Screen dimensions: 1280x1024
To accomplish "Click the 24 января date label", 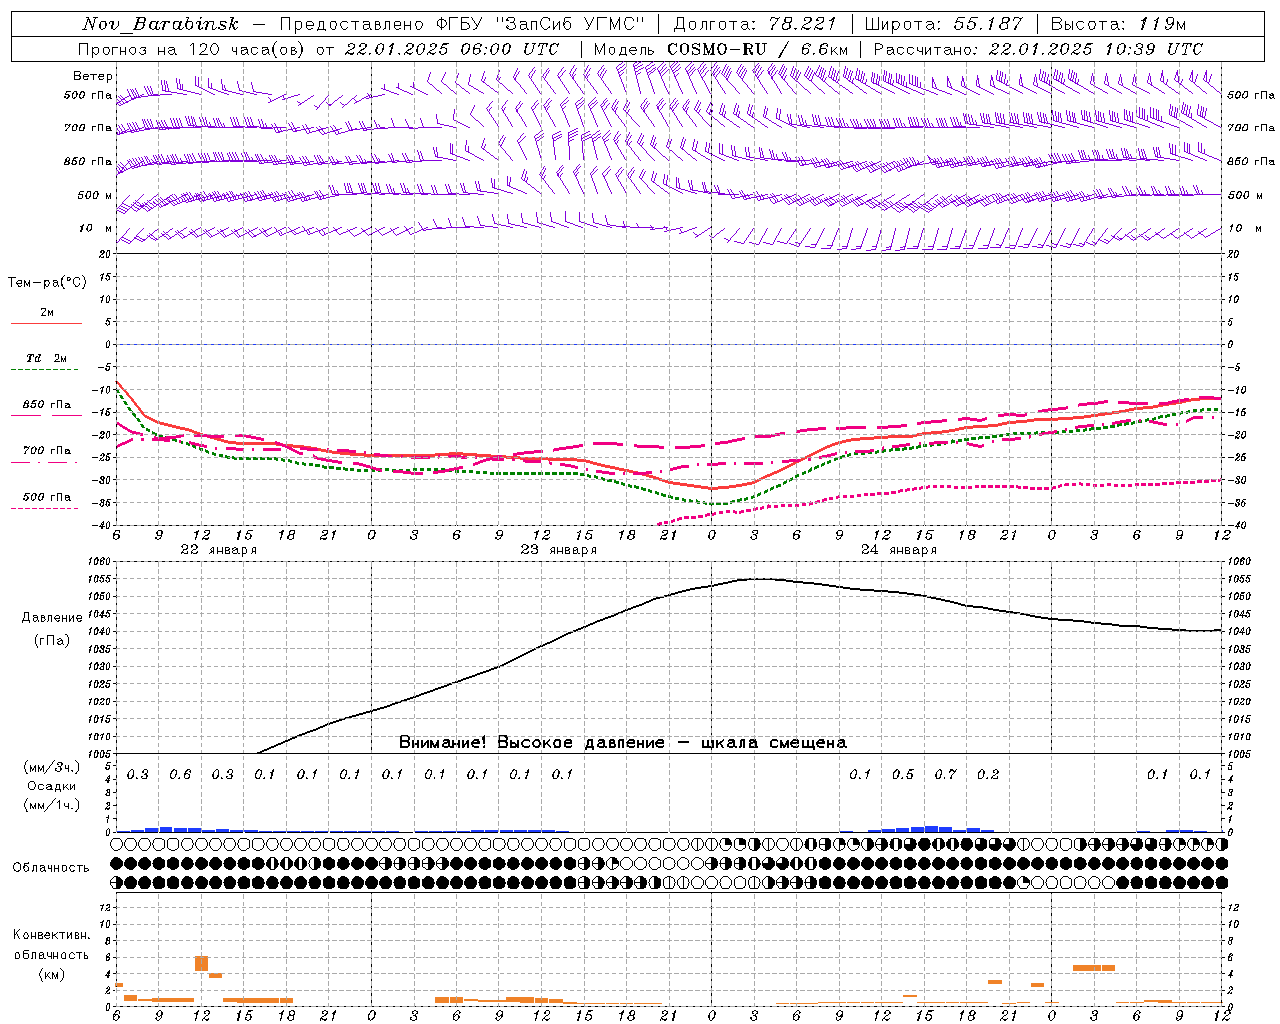I will click(x=898, y=550).
